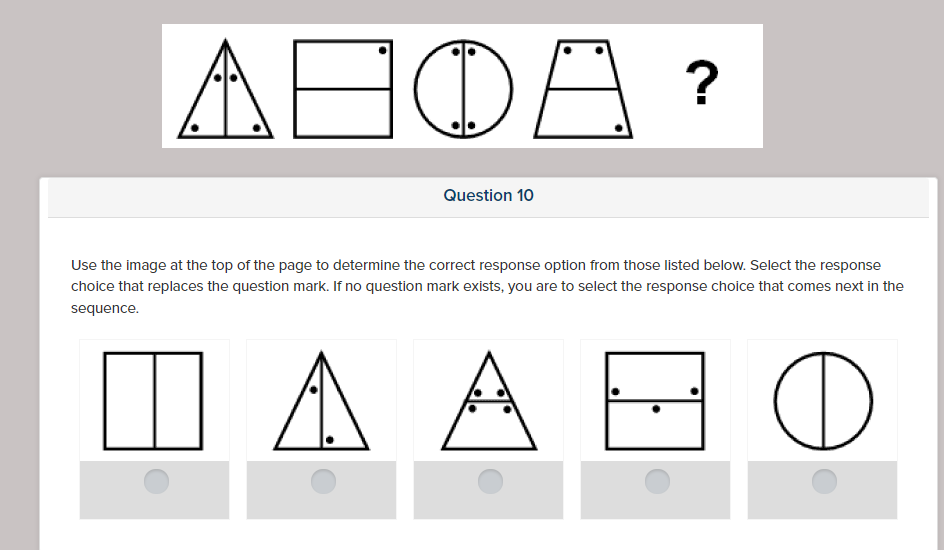This screenshot has height=550, width=944.
Task: Select radio button under the empty circle option
Action: (x=823, y=482)
